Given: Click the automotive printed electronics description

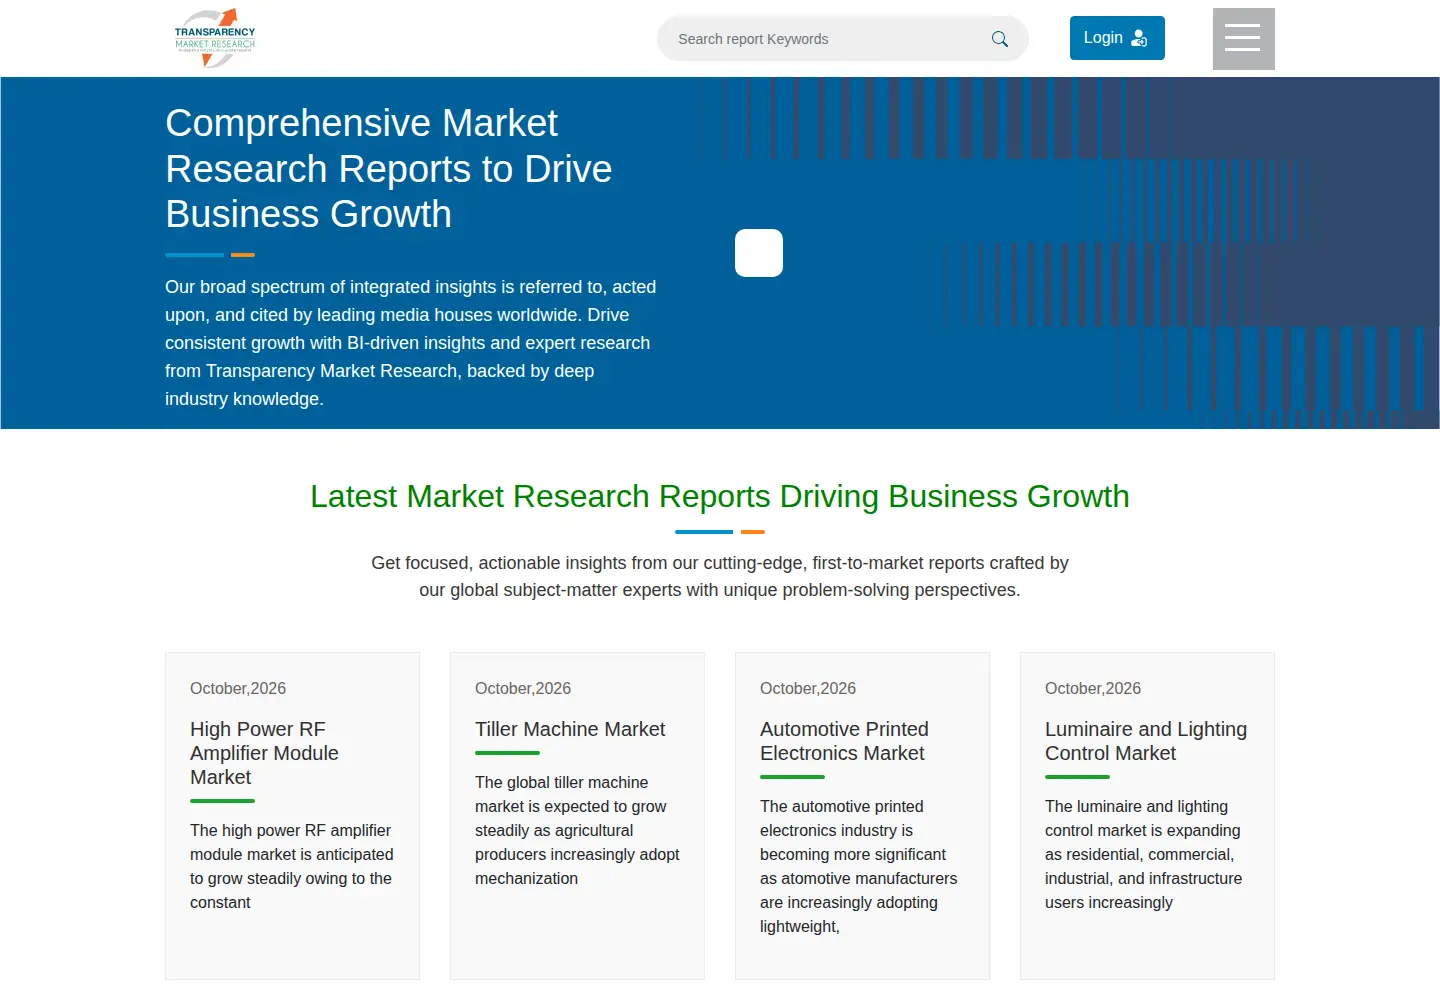Looking at the screenshot, I should (859, 866).
